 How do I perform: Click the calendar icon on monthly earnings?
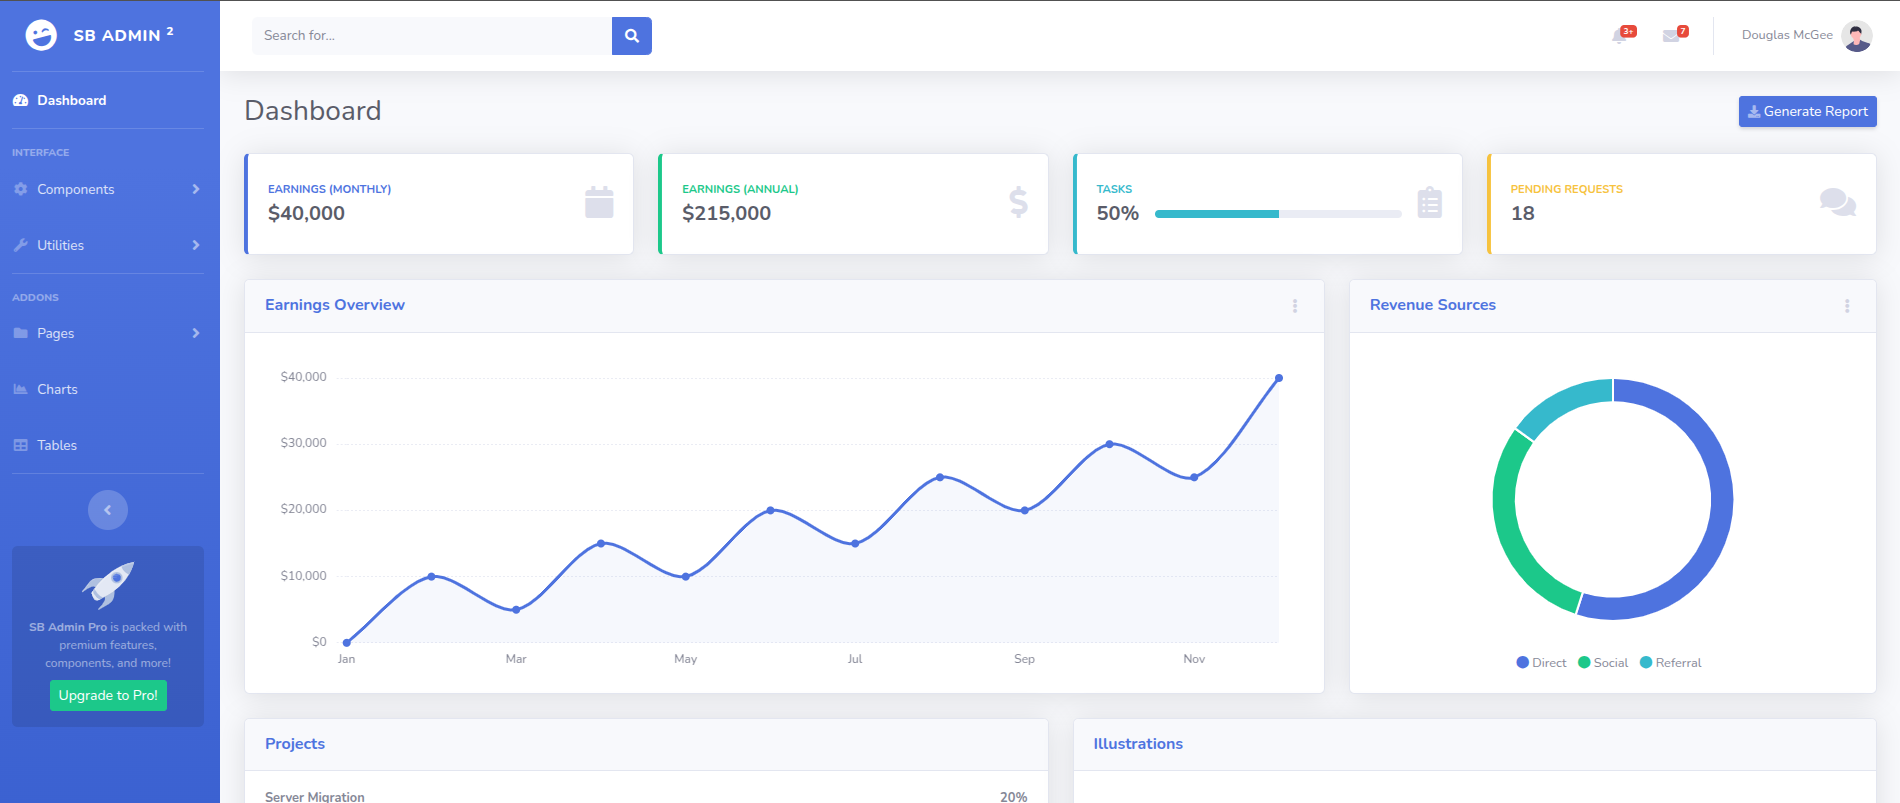click(x=599, y=203)
